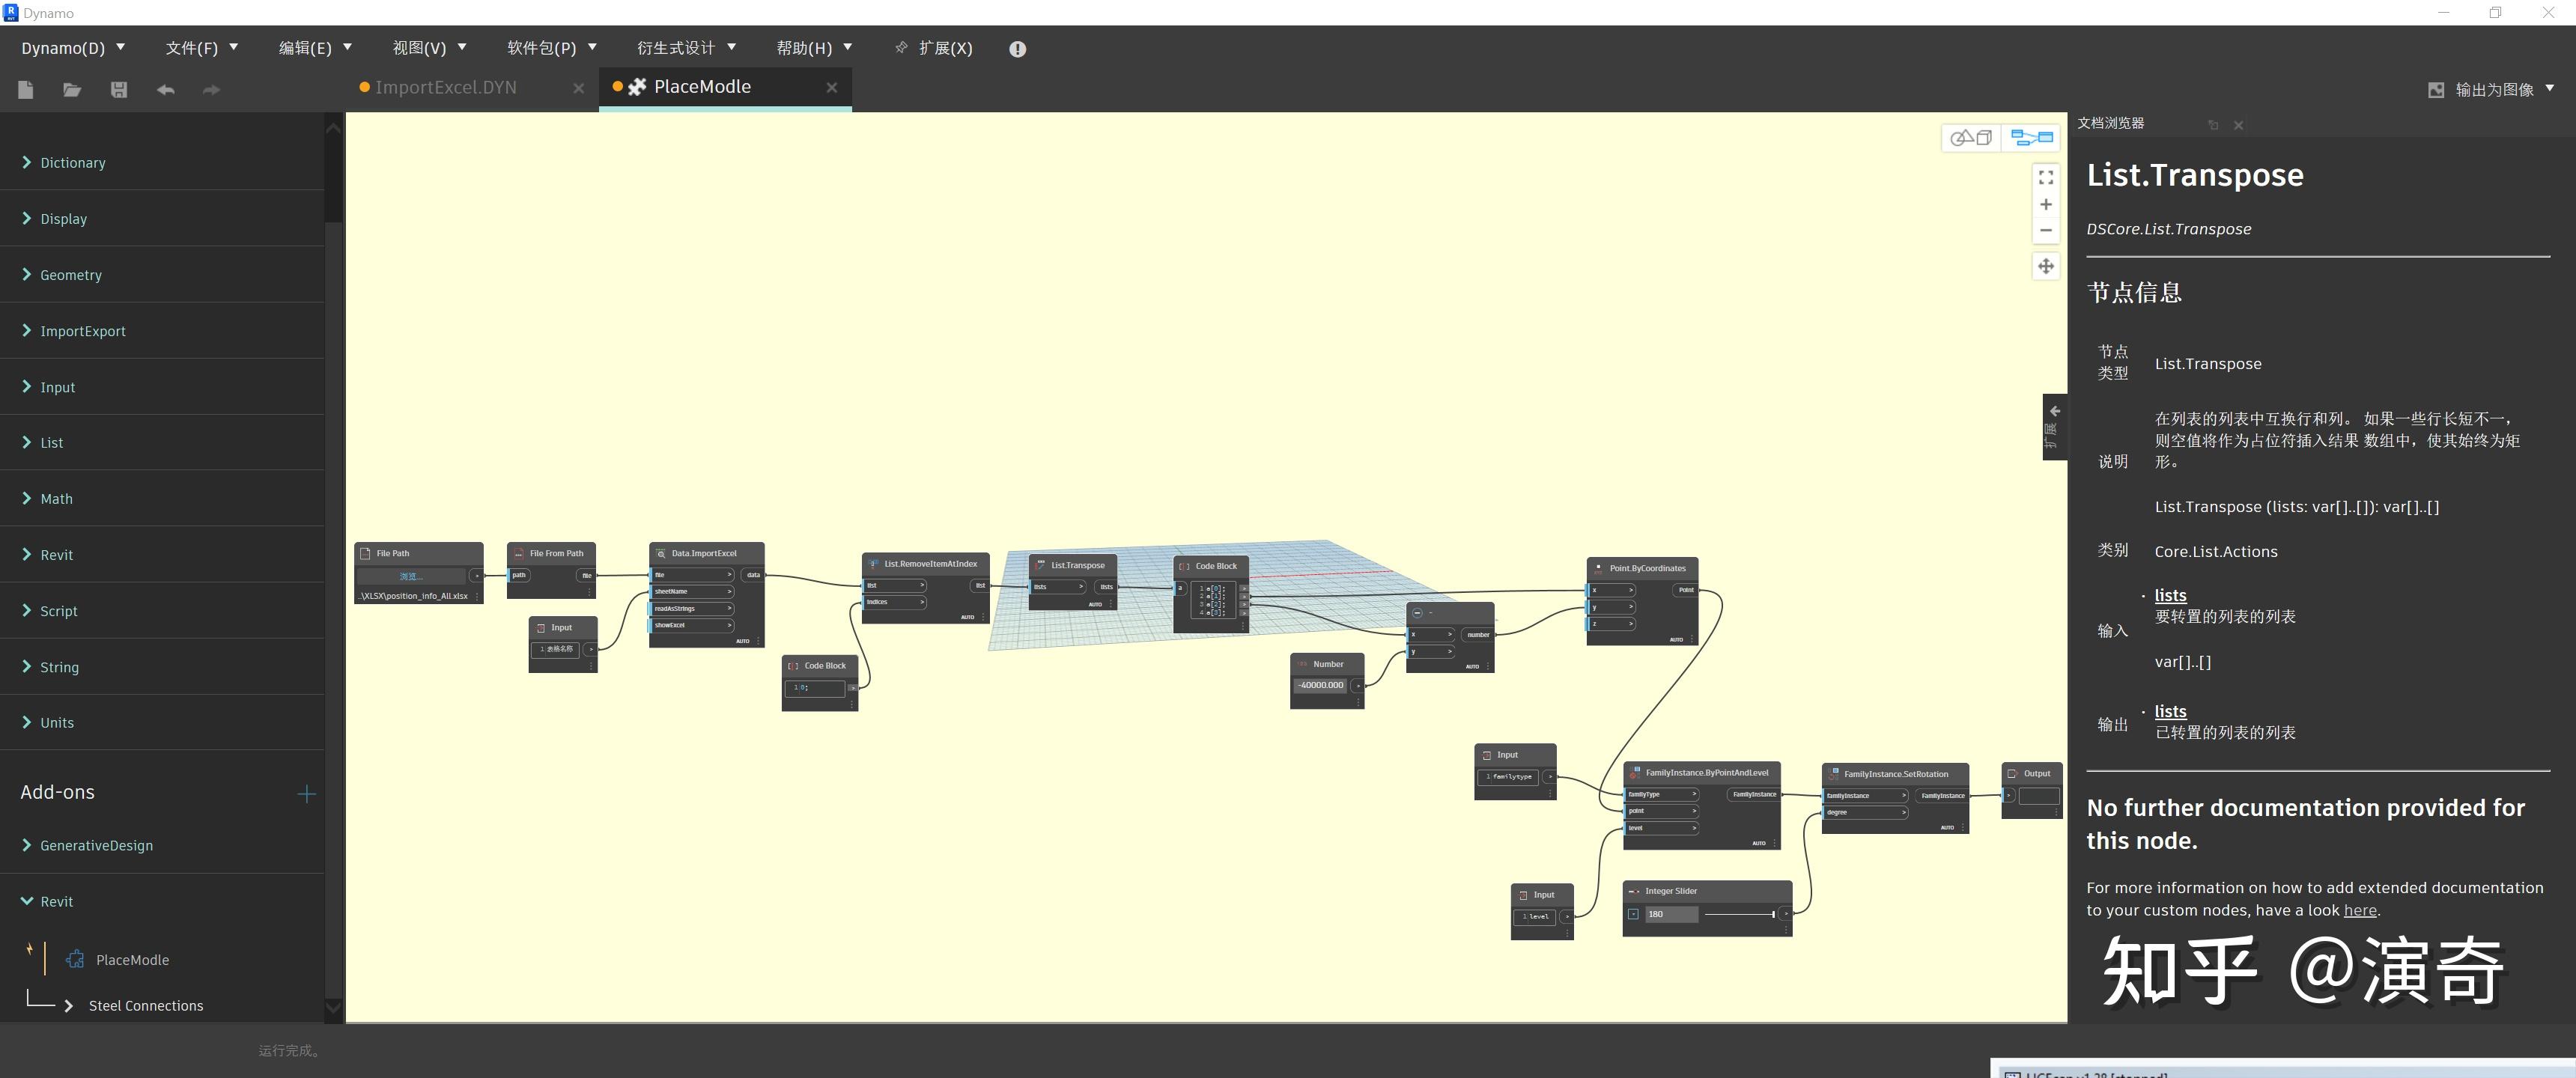Click the 浏览... button in File Path node
Image resolution: width=2576 pixels, height=1078 pixels.
411,576
